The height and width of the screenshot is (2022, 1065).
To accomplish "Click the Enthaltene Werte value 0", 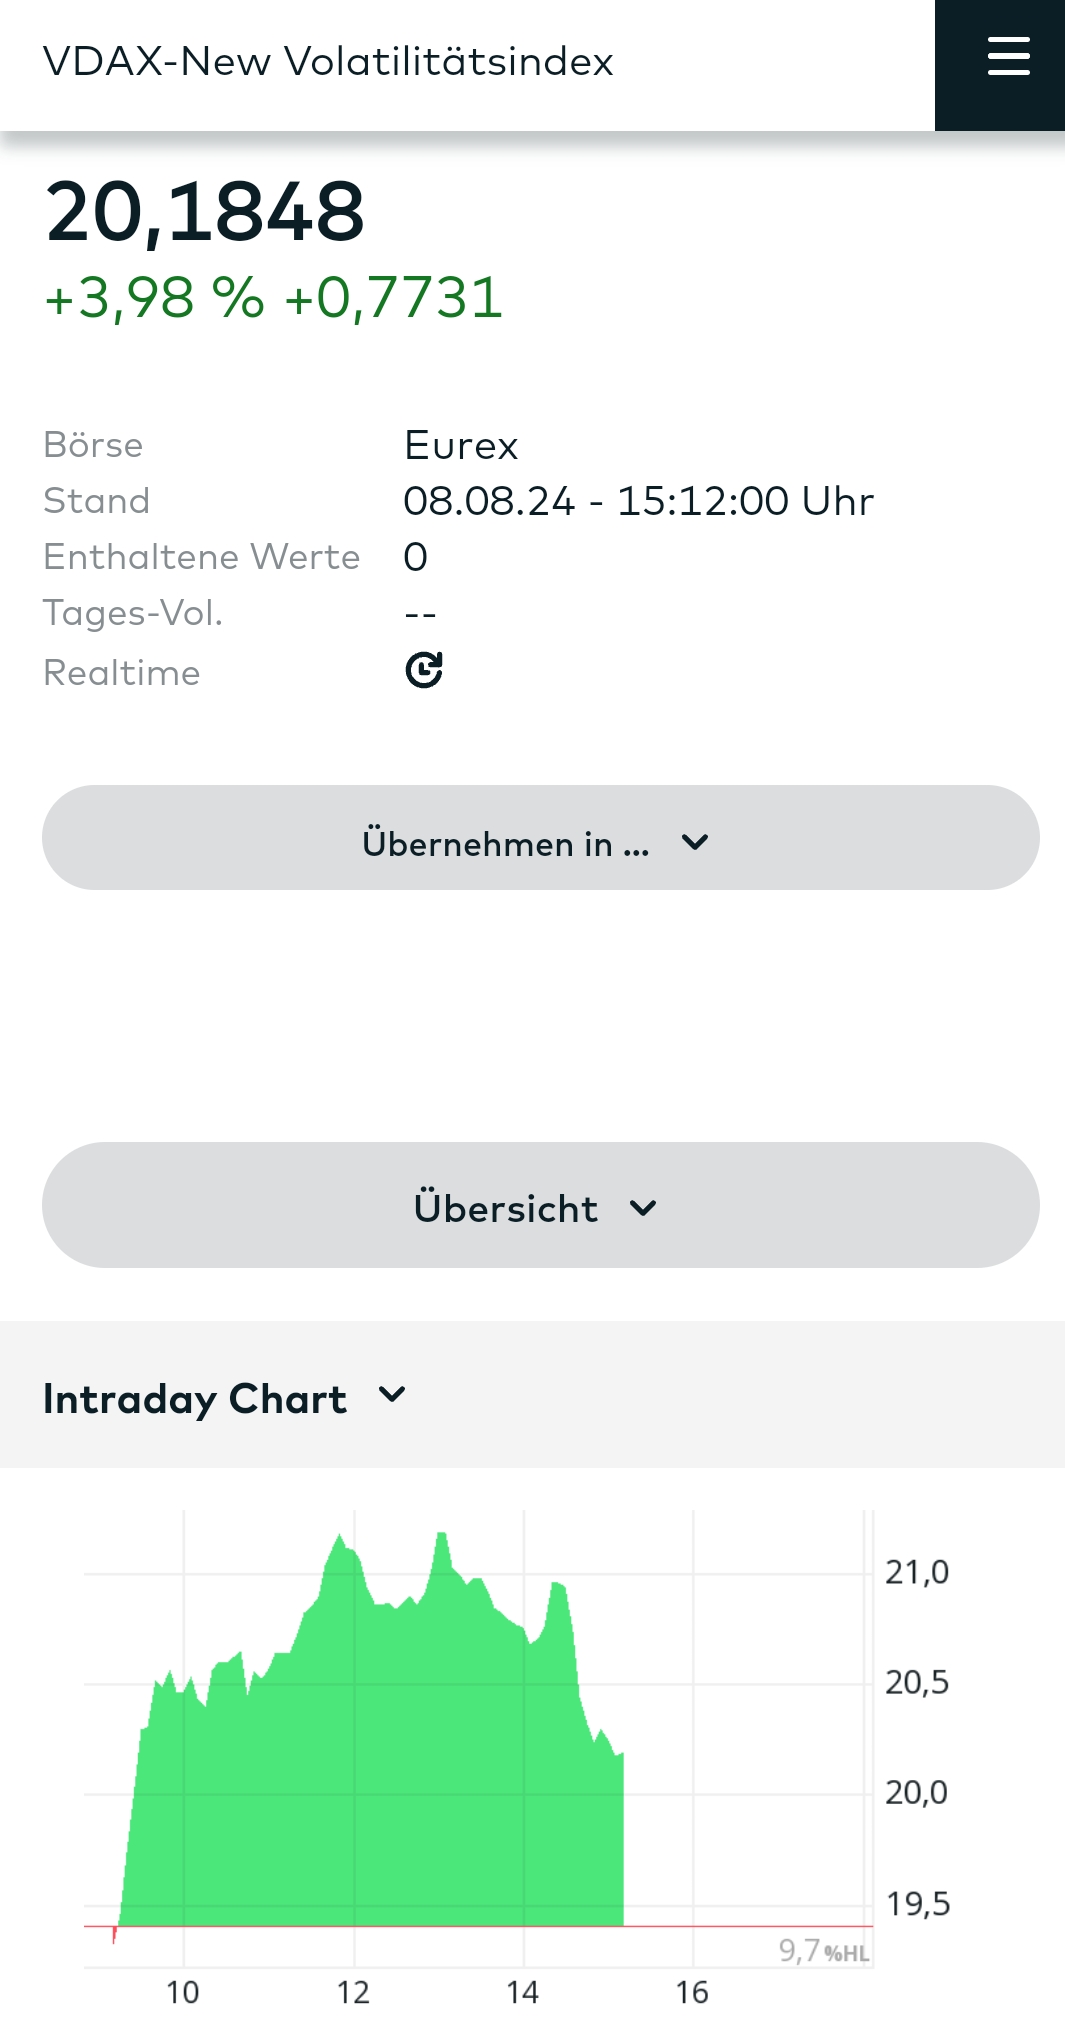I will pos(415,558).
